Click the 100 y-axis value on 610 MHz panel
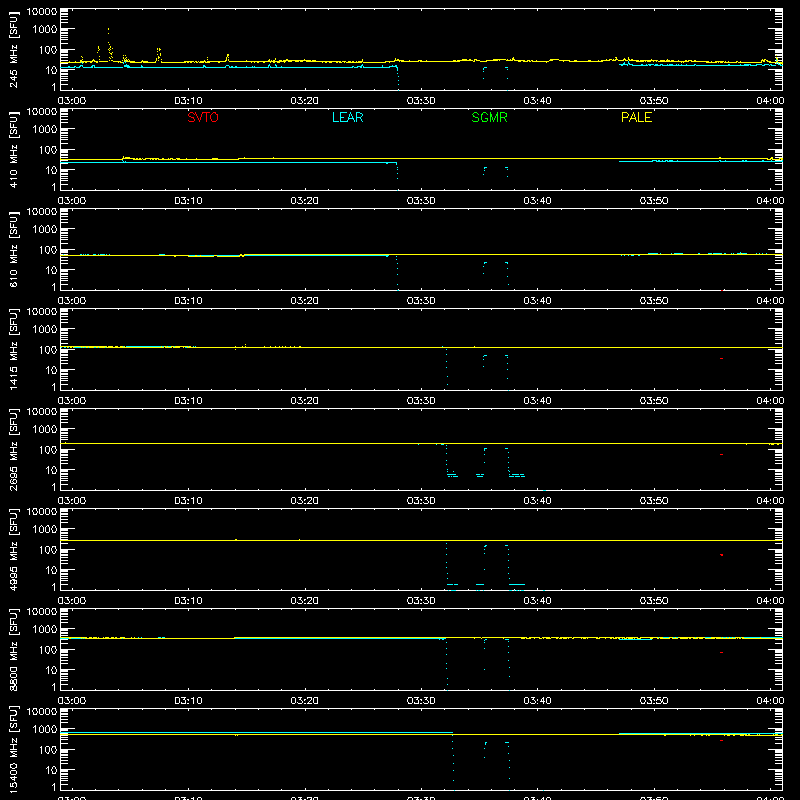The width and height of the screenshot is (800, 800). (48, 249)
